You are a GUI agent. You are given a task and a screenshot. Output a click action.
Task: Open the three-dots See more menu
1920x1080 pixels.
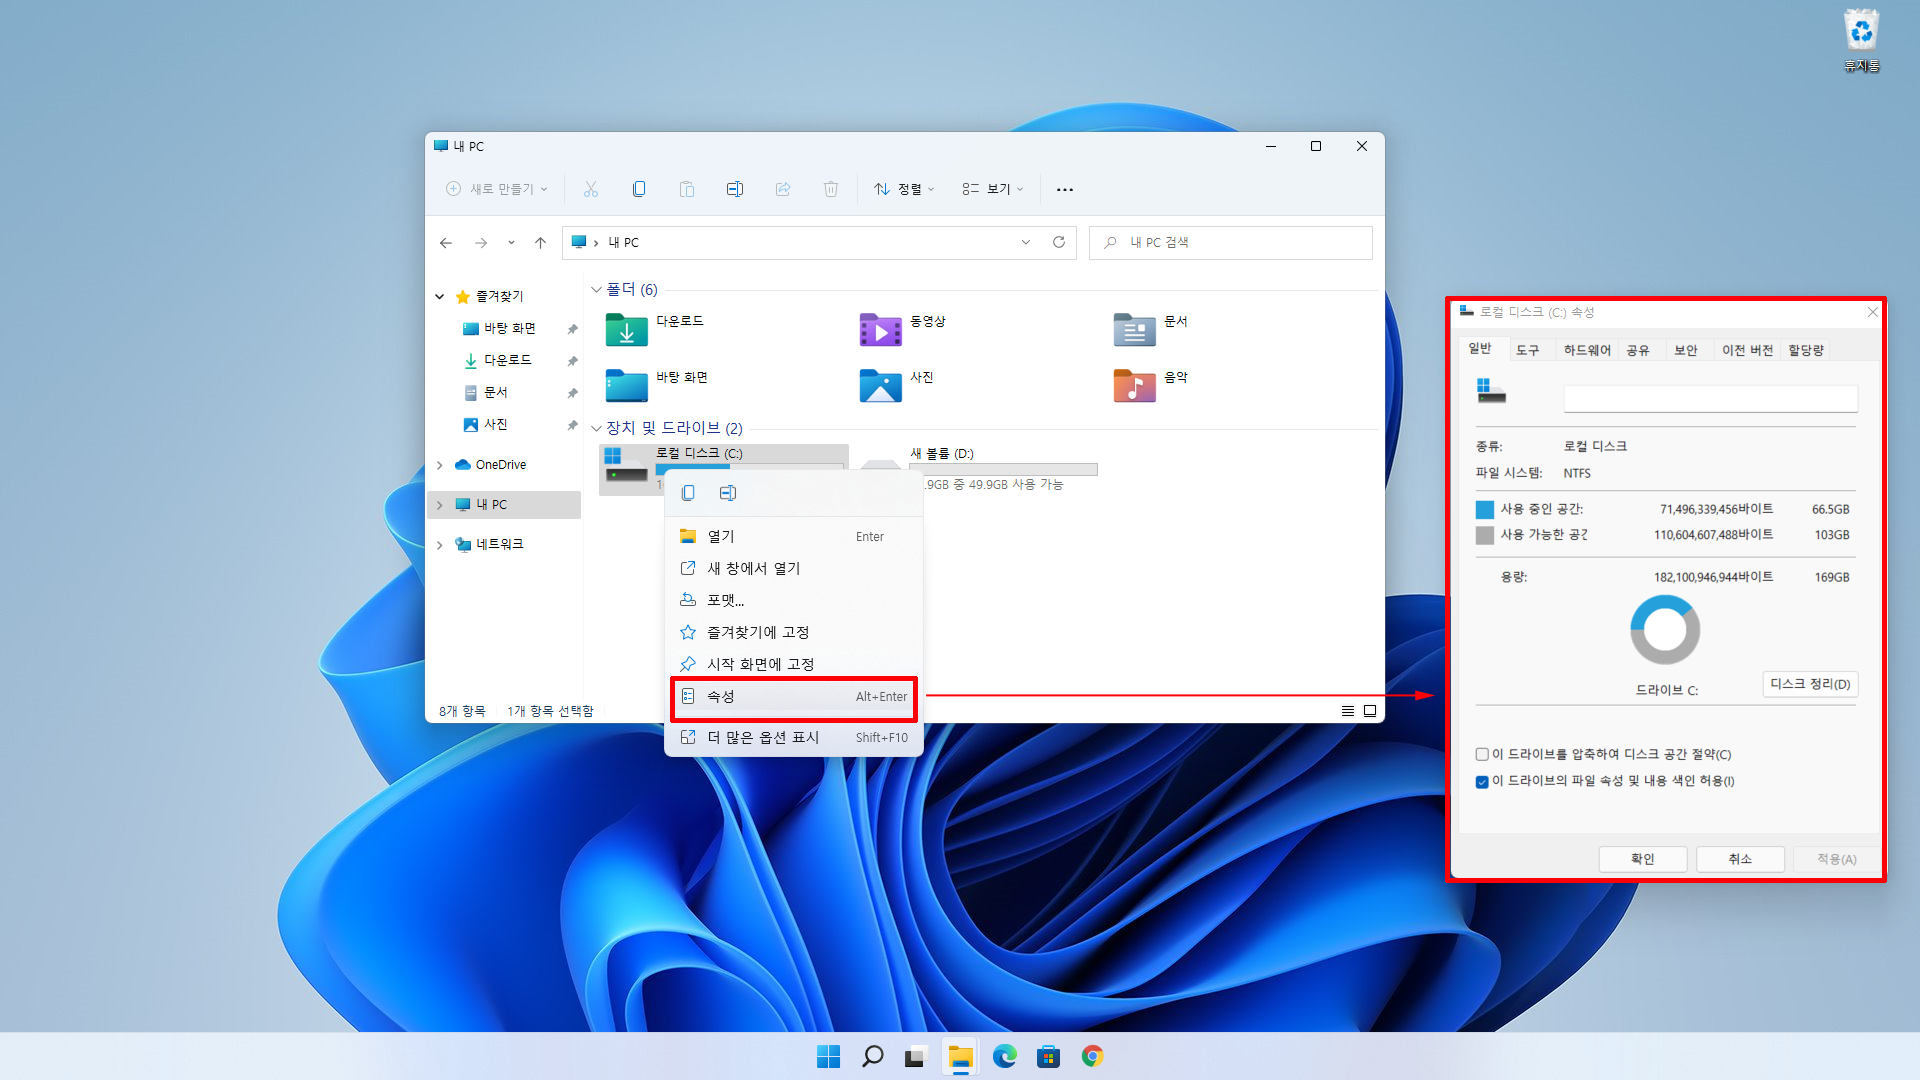pyautogui.click(x=1065, y=189)
